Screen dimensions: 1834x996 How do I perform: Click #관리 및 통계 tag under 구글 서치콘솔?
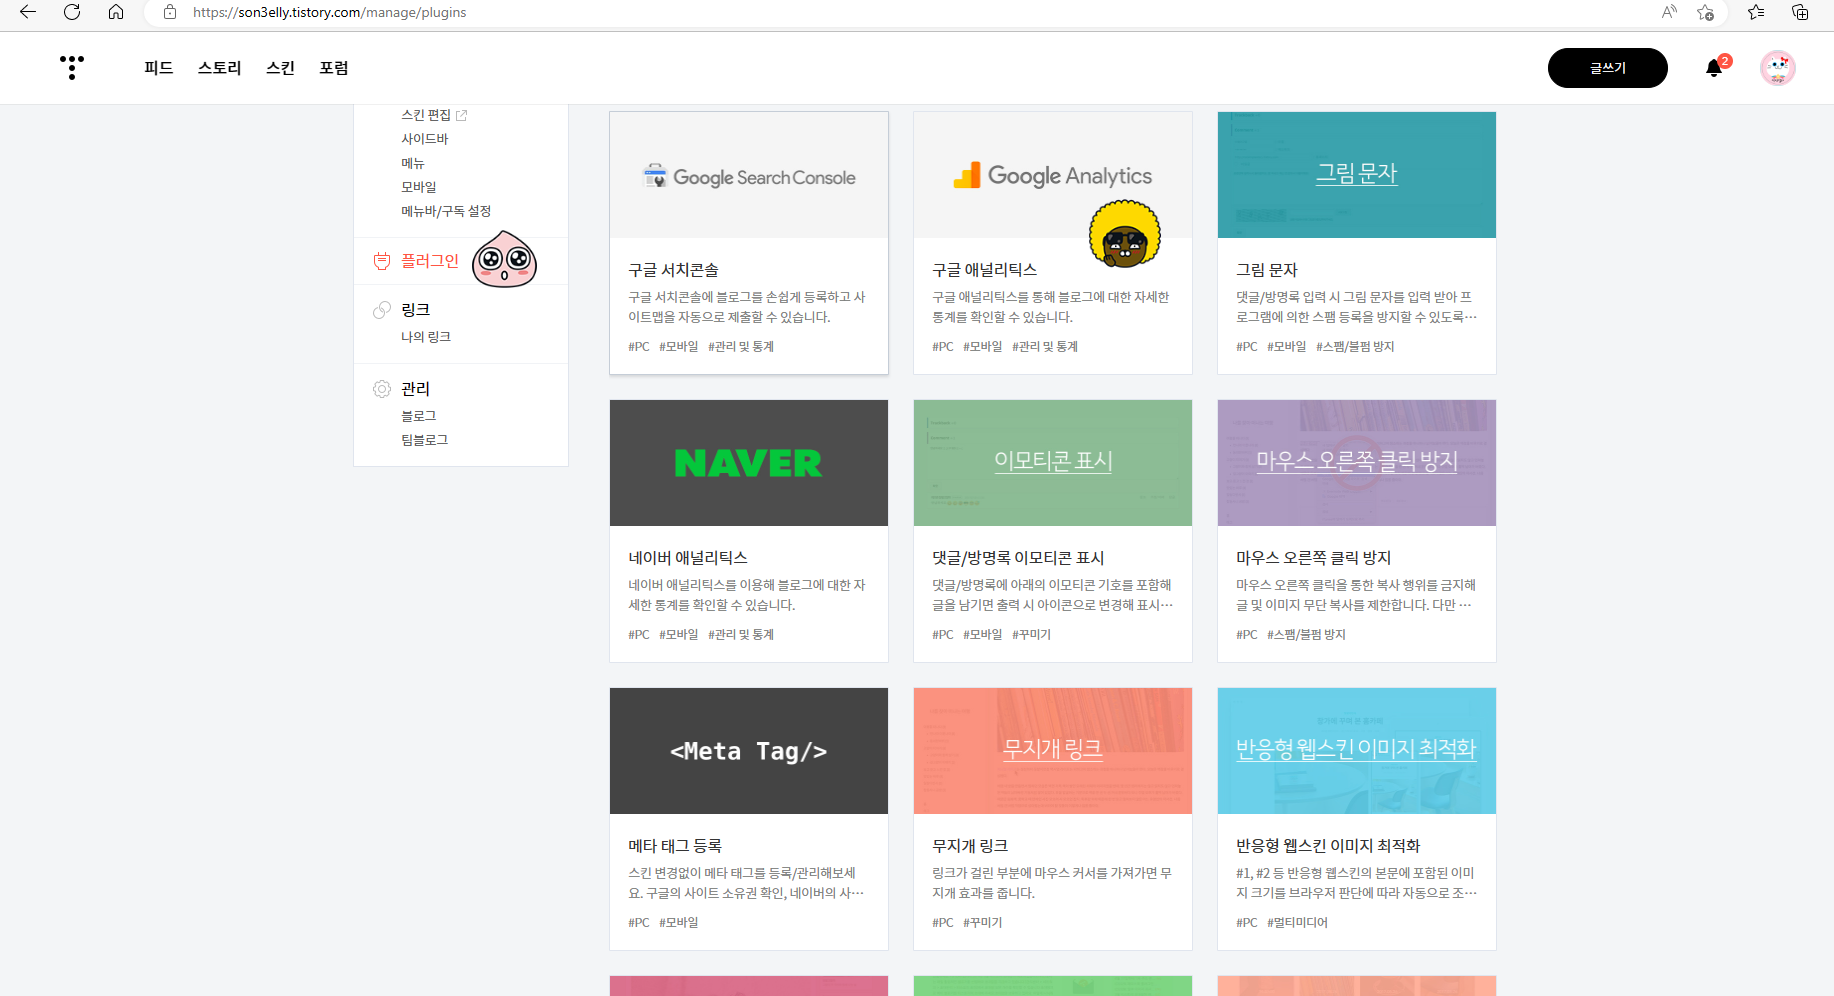741,347
